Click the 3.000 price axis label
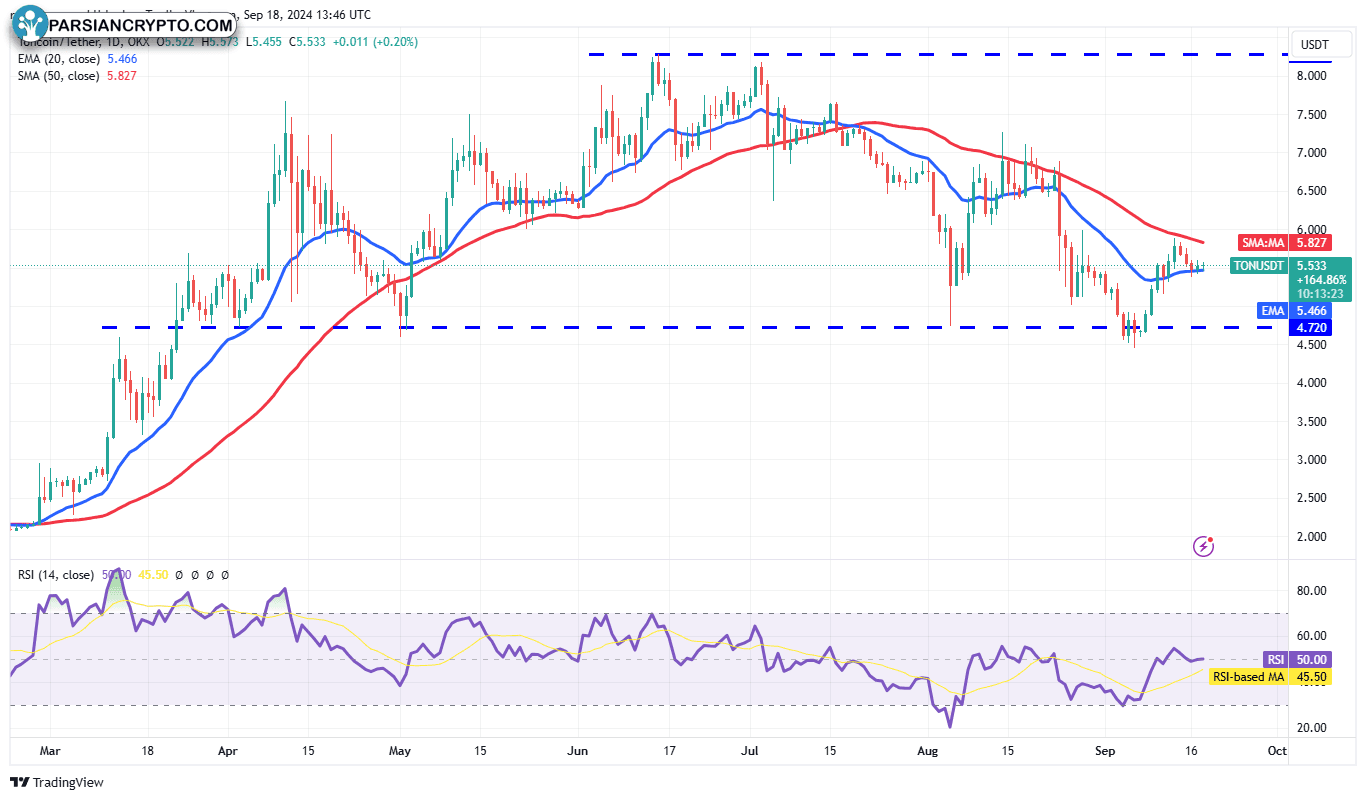1366x800 pixels. tap(1311, 460)
